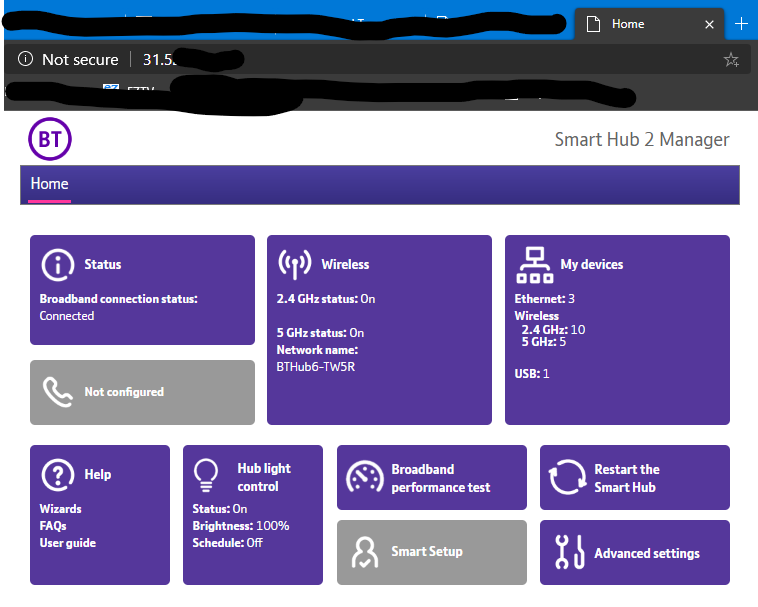Click the Smart Setup person icon
758x607 pixels.
click(x=364, y=552)
